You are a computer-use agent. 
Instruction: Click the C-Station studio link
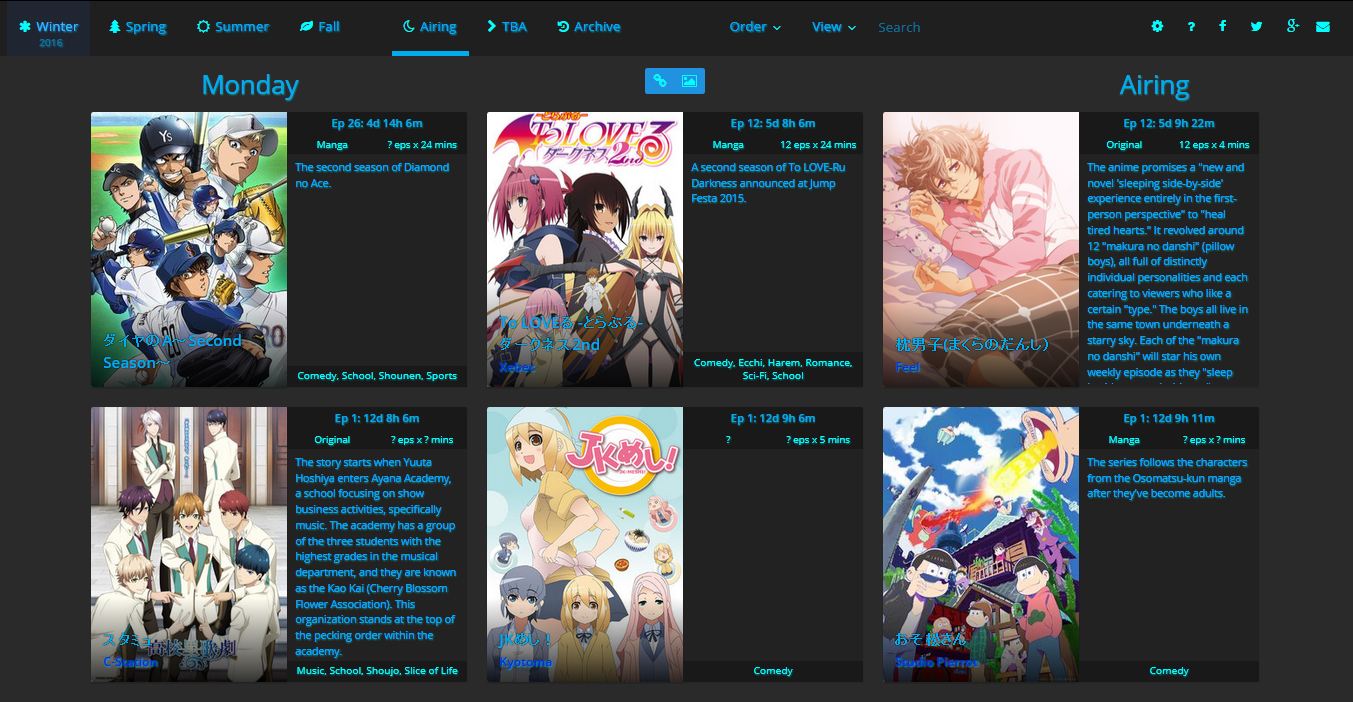(x=131, y=662)
